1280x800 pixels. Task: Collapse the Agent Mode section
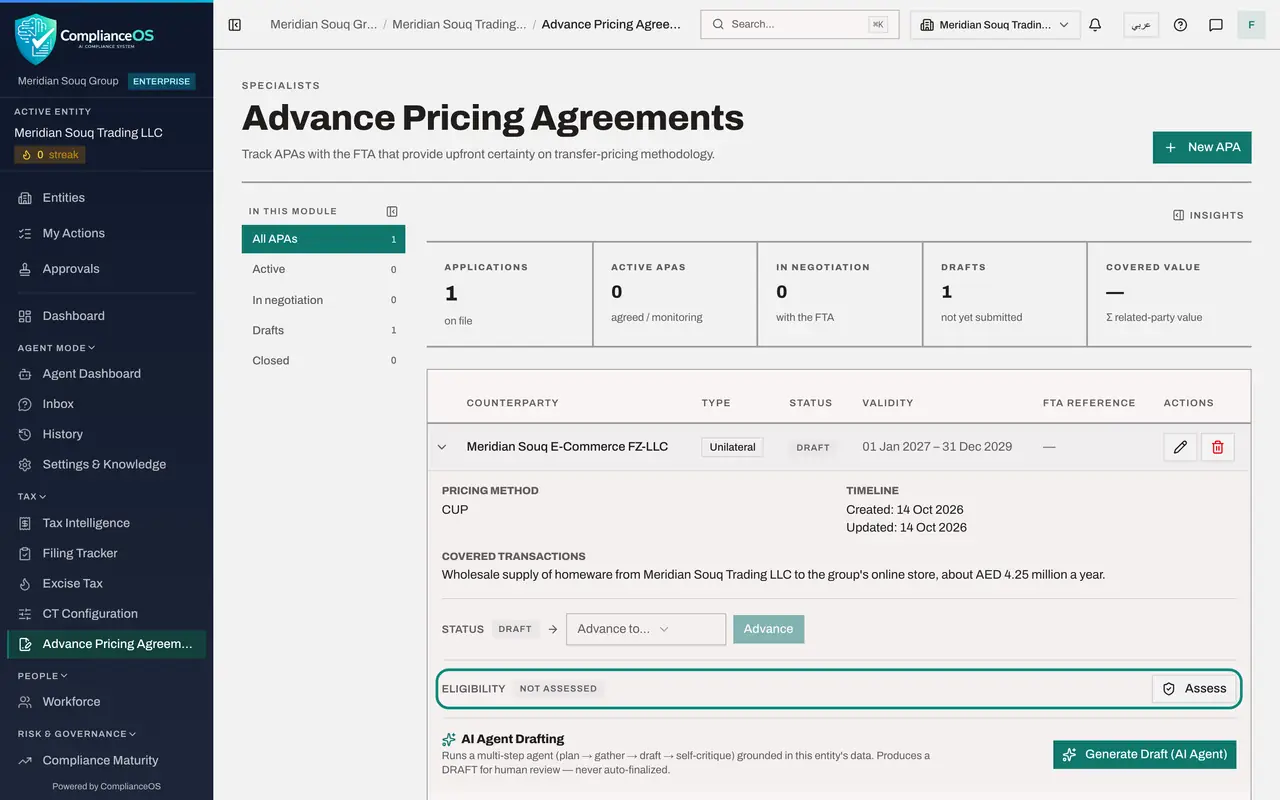(x=57, y=348)
